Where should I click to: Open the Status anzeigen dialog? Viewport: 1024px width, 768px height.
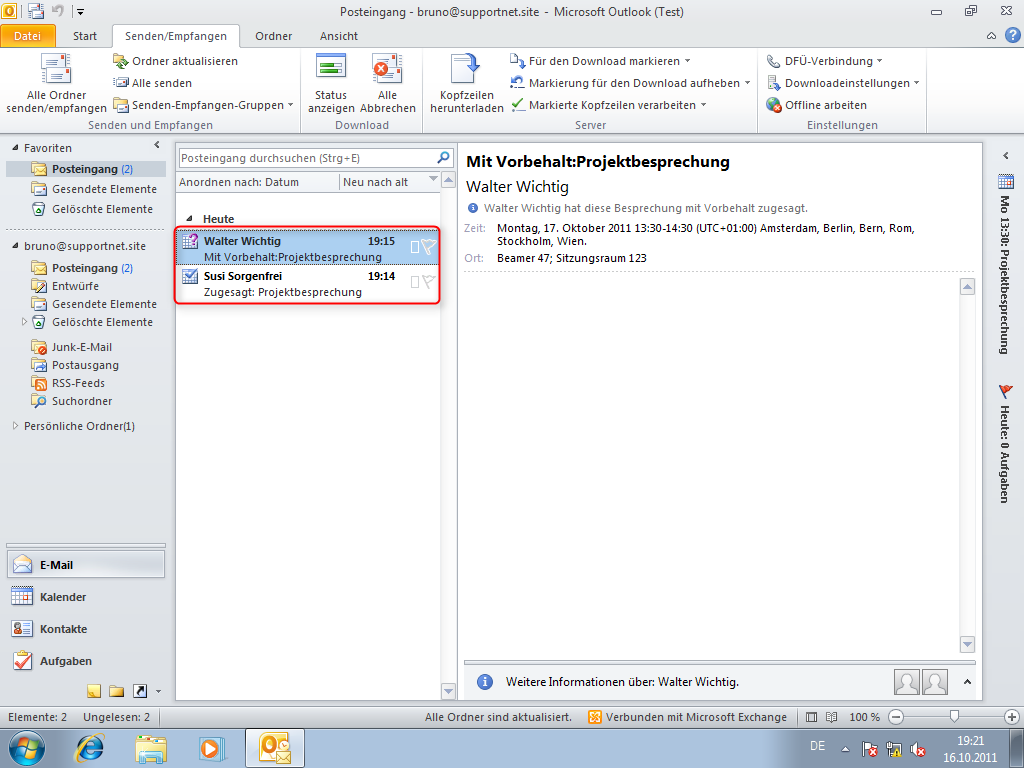tap(331, 85)
